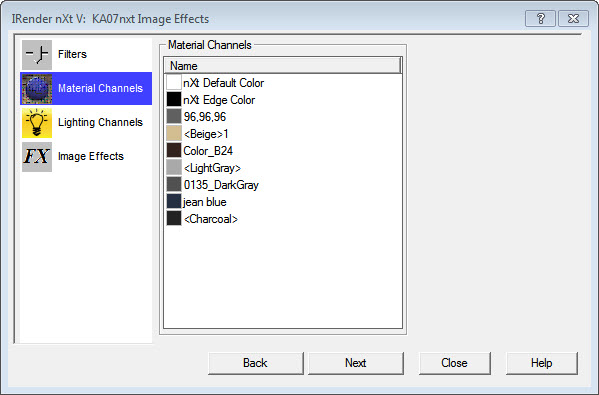
Task: Click the Image Effects FX icon
Action: tap(37, 157)
